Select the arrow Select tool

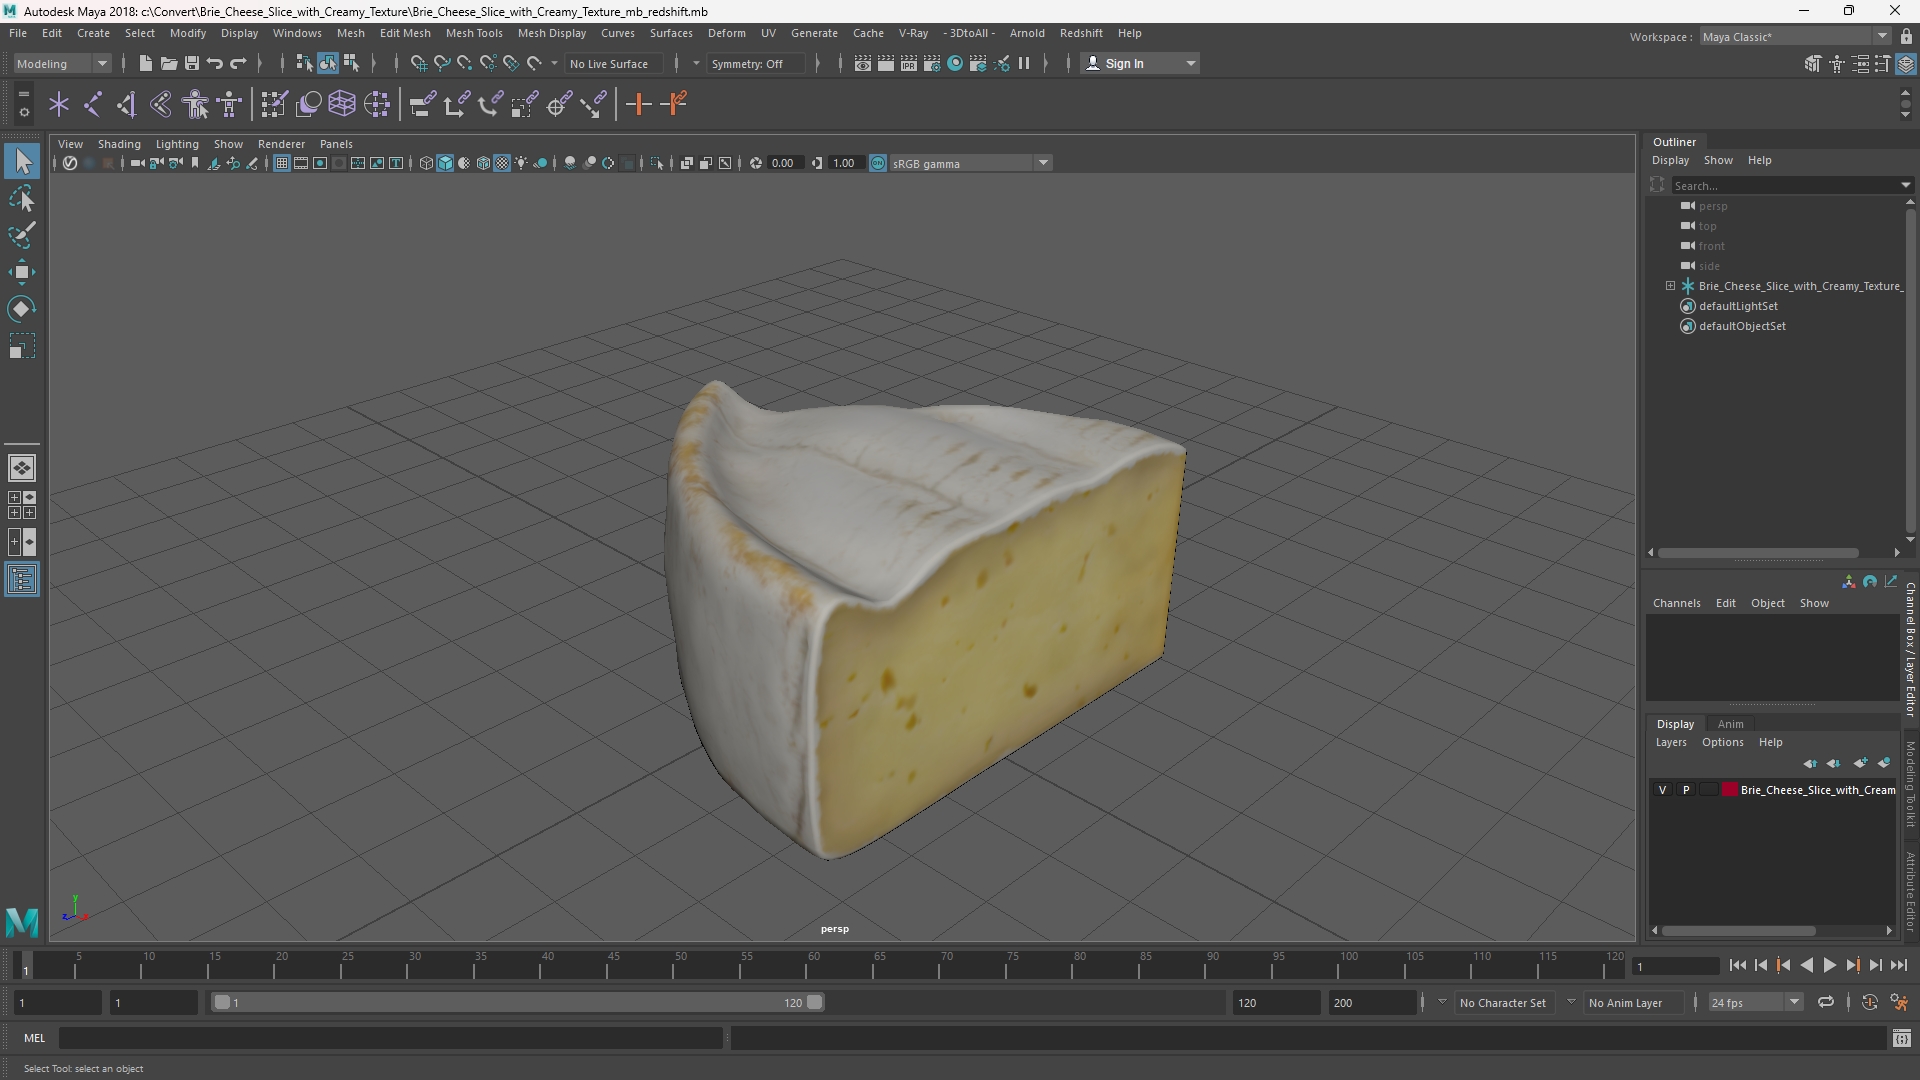[x=22, y=161]
